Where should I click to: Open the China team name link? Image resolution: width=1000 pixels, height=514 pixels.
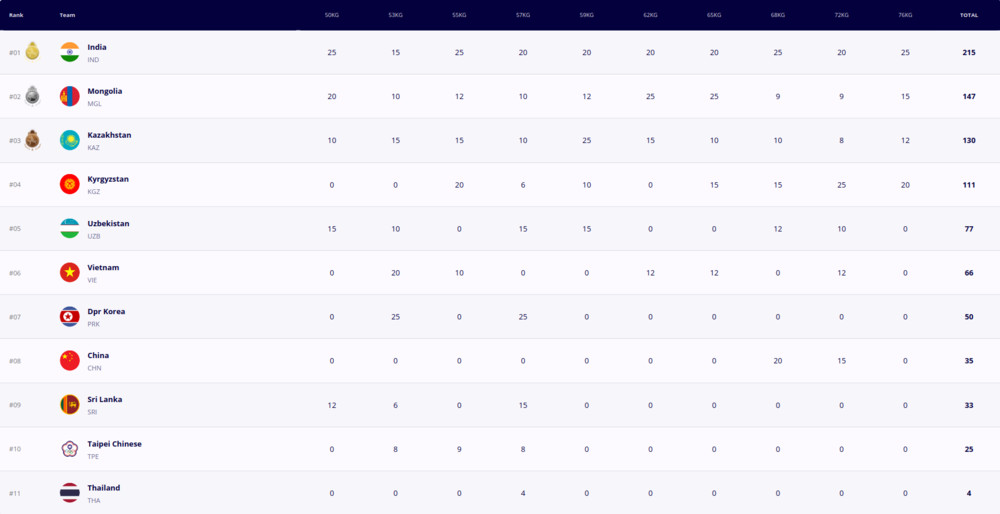point(98,356)
